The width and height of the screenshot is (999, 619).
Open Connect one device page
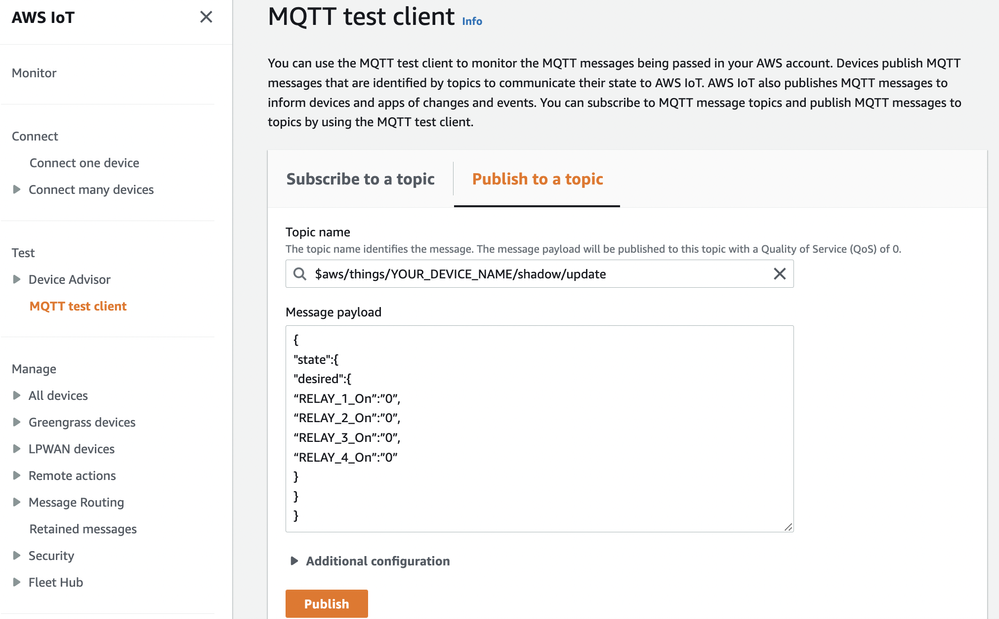click(84, 162)
